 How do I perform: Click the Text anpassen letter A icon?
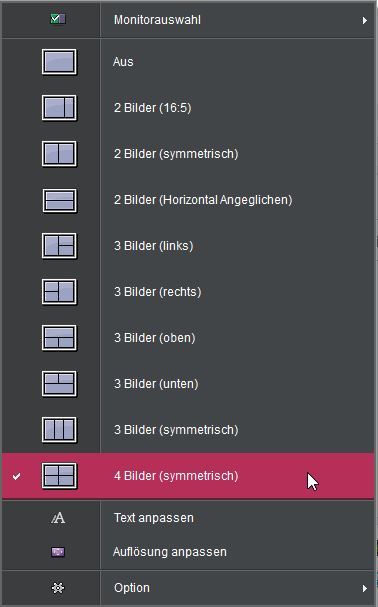58,518
